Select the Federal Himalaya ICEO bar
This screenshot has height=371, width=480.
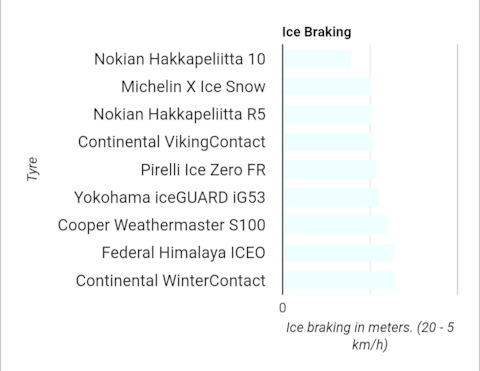[x=339, y=253]
